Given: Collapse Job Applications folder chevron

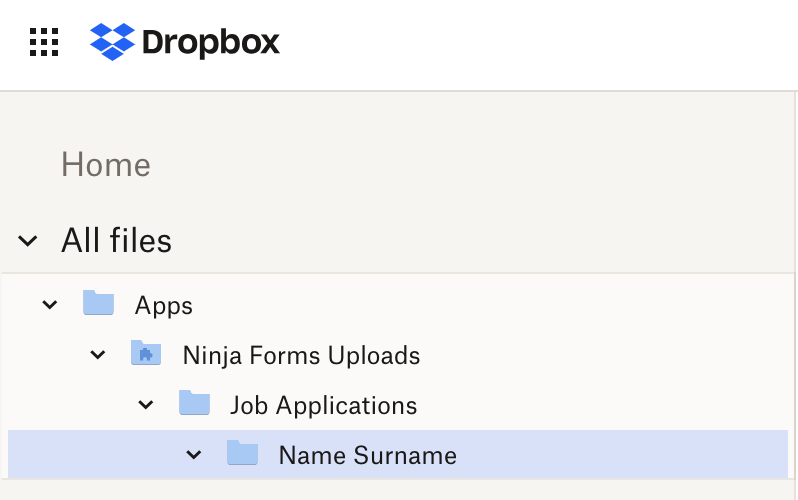Looking at the screenshot, I should [146, 405].
